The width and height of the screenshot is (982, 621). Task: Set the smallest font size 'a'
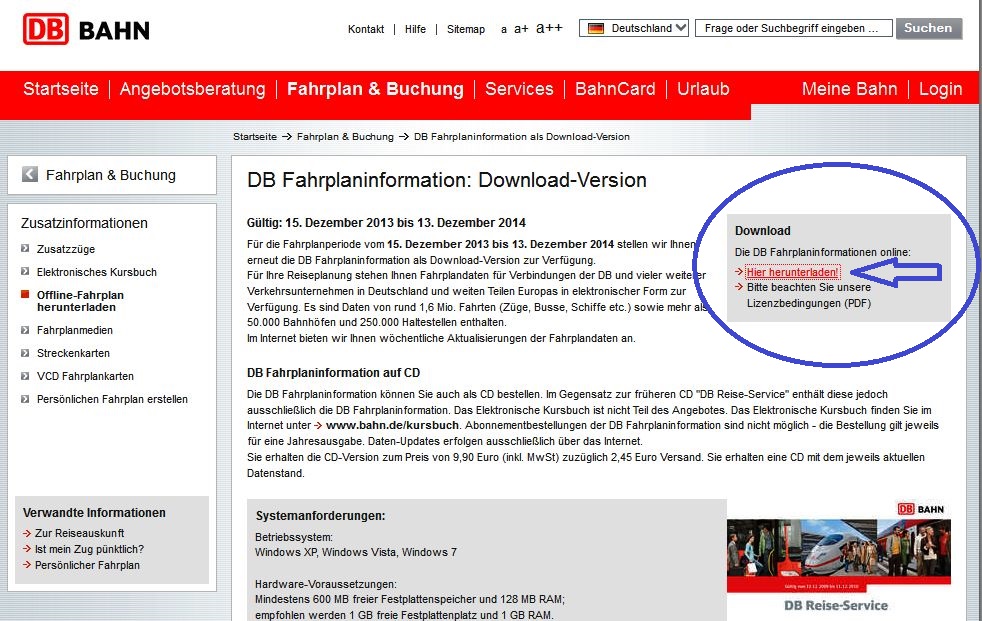pyautogui.click(x=504, y=29)
